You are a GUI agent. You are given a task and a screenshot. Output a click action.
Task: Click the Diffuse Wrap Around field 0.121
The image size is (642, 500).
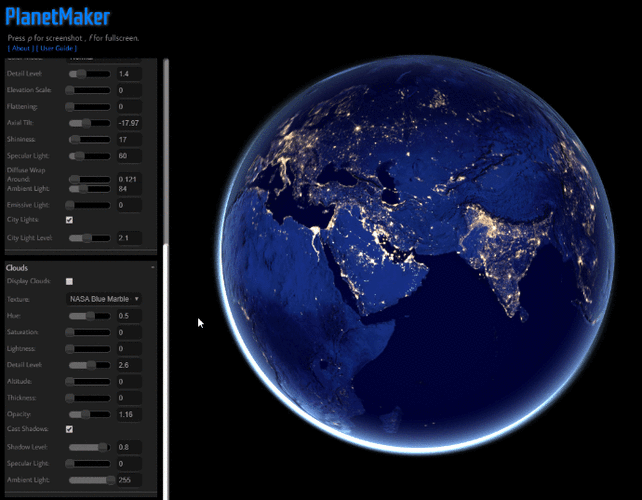pos(129,179)
